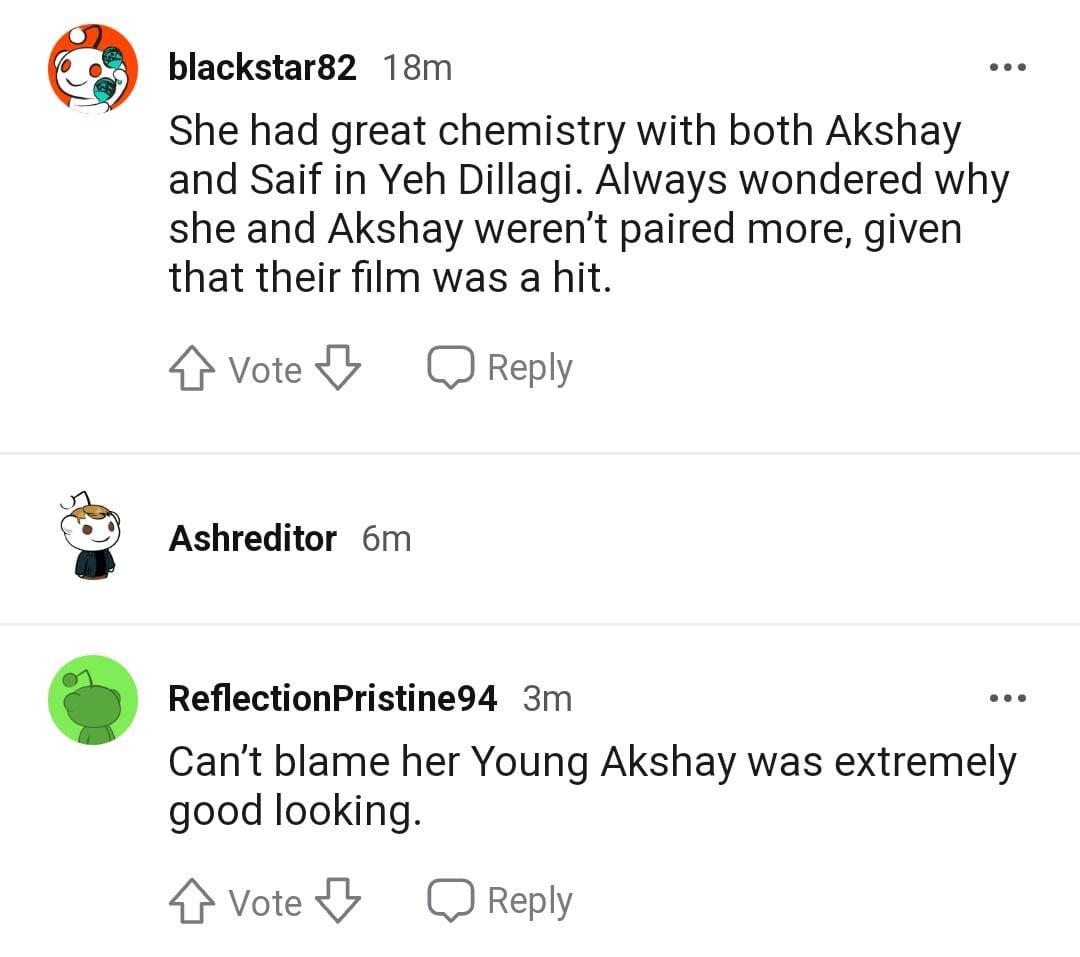Open Ashreditor username link
Viewport: 1080px width, 957px height.
[252, 538]
